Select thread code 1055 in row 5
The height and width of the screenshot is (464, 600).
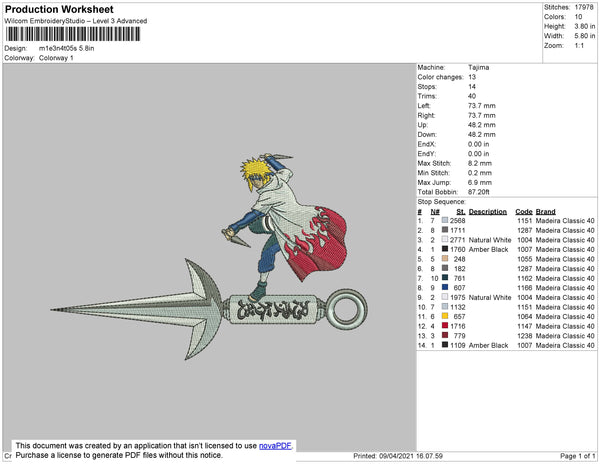pos(525,259)
